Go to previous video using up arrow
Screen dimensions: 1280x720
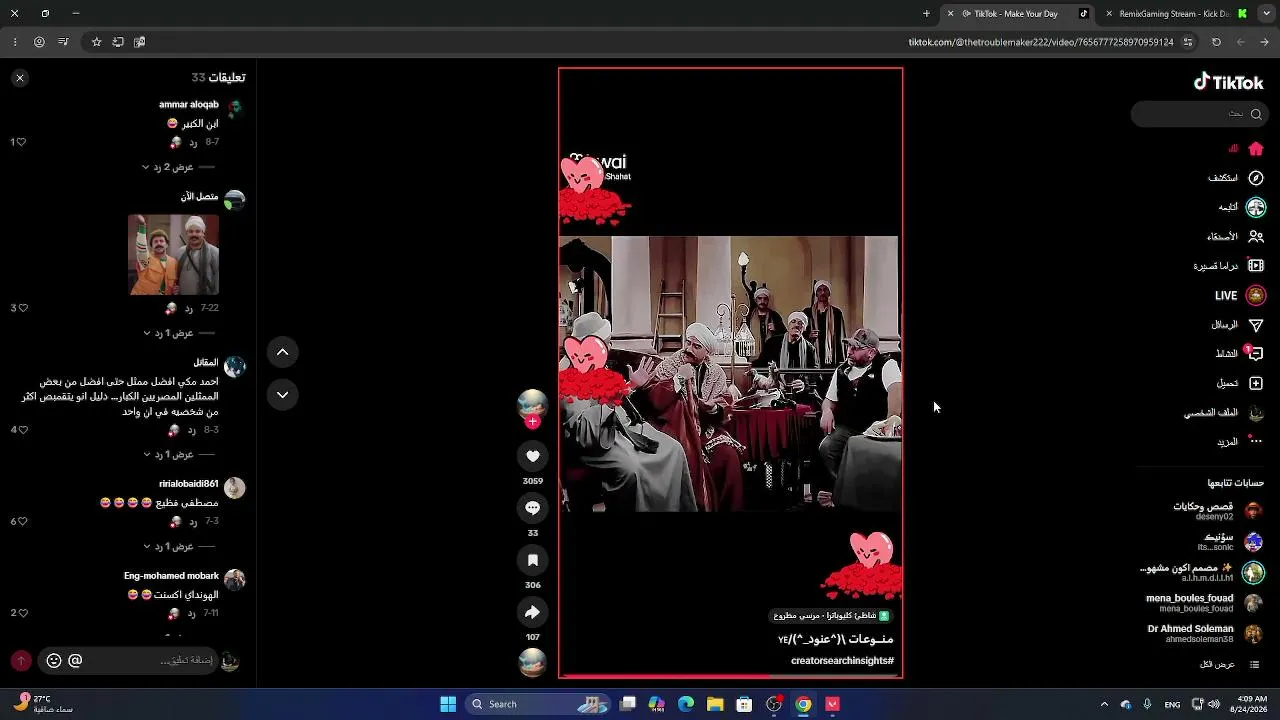tap(282, 352)
